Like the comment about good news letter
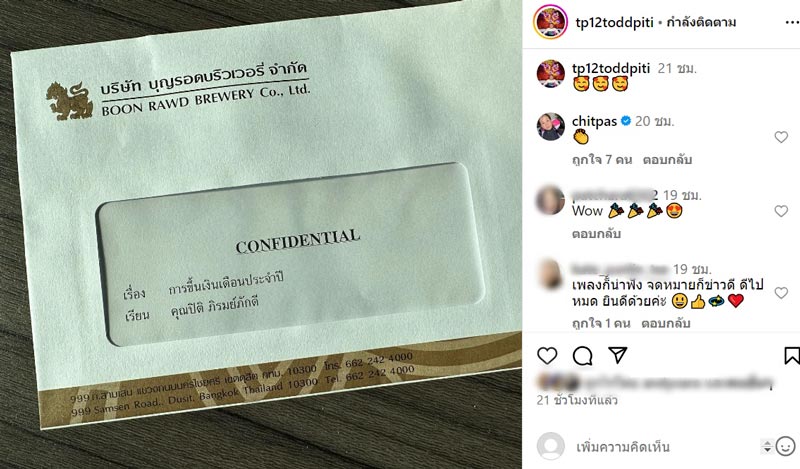The image size is (800, 469). coord(781,292)
